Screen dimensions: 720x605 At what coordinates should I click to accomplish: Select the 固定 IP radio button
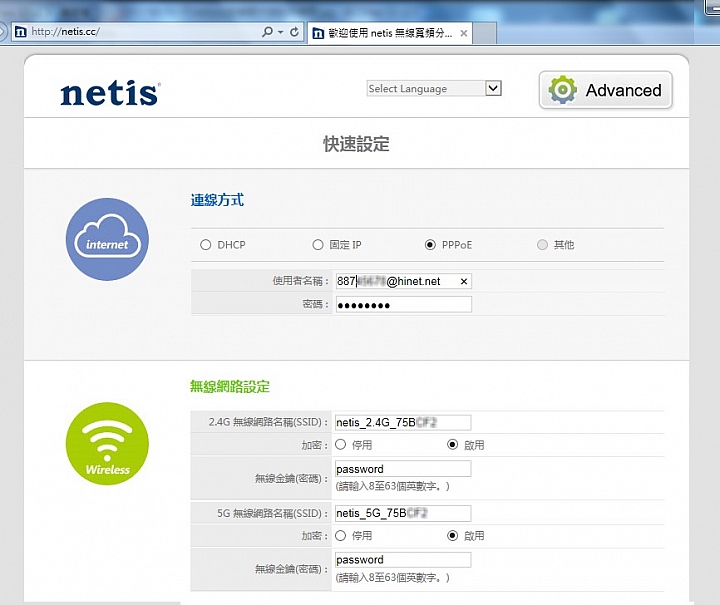[x=318, y=245]
